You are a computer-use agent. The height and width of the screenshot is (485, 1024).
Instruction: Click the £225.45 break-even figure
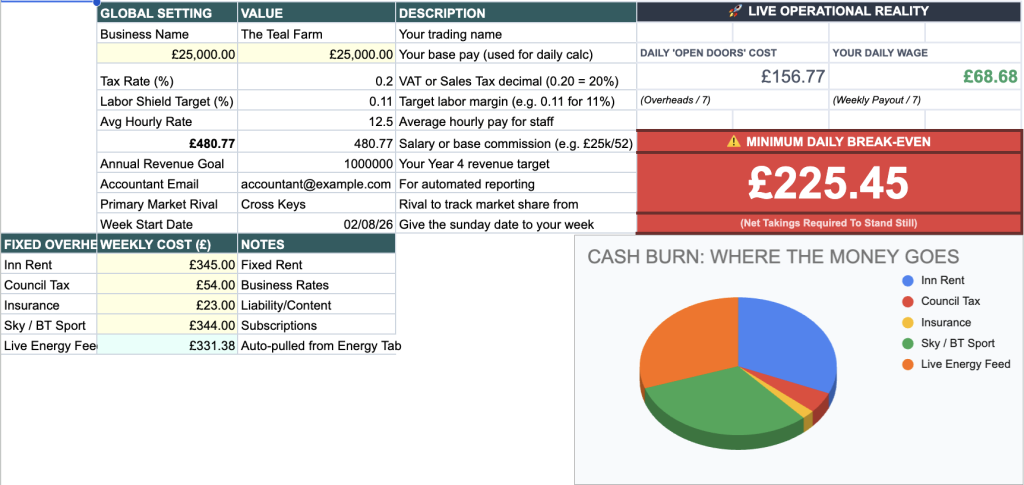[x=828, y=183]
